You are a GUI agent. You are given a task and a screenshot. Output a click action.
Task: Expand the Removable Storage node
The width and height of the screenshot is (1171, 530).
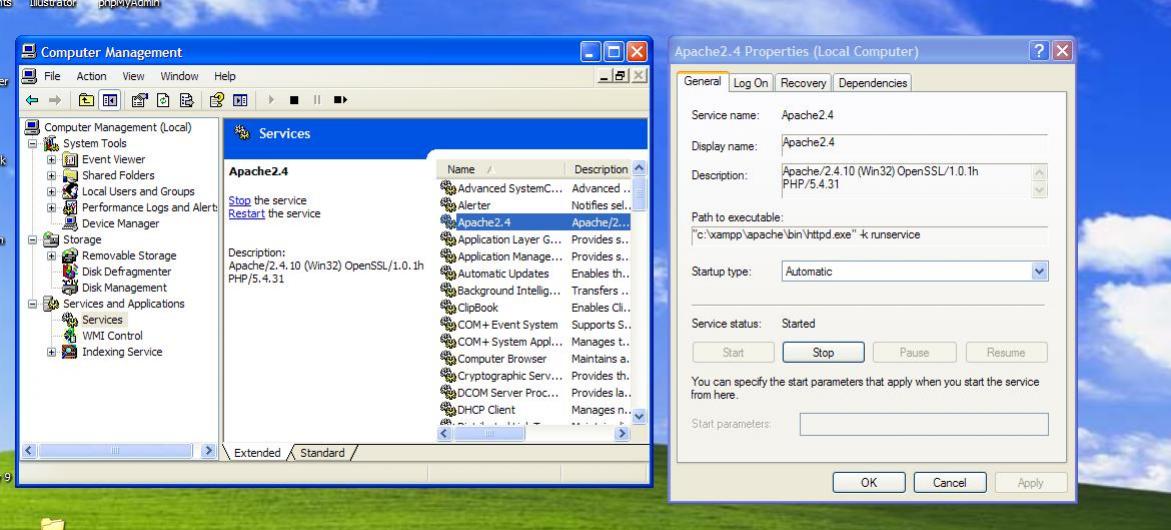[52, 255]
